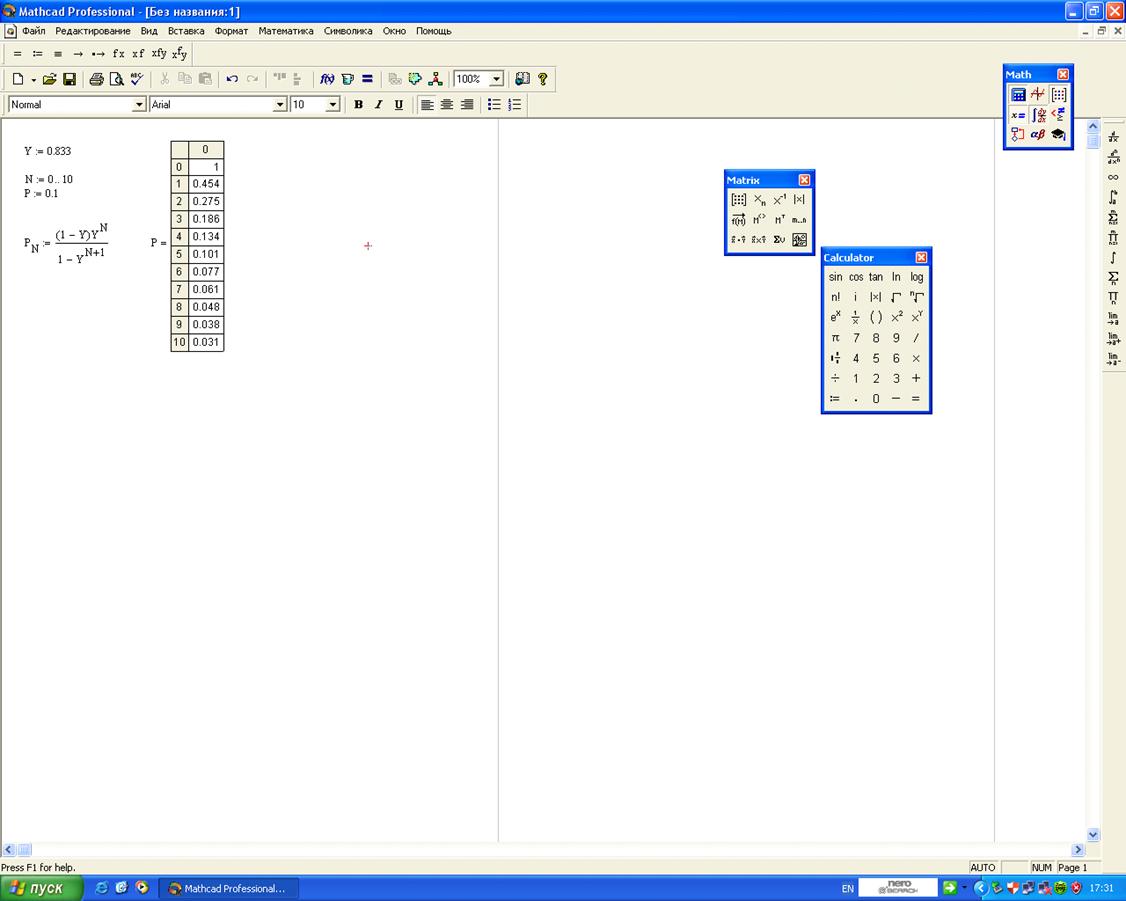Open the Graph palette in Math panel
Screen dimensions: 1126x901
(x=1038, y=95)
